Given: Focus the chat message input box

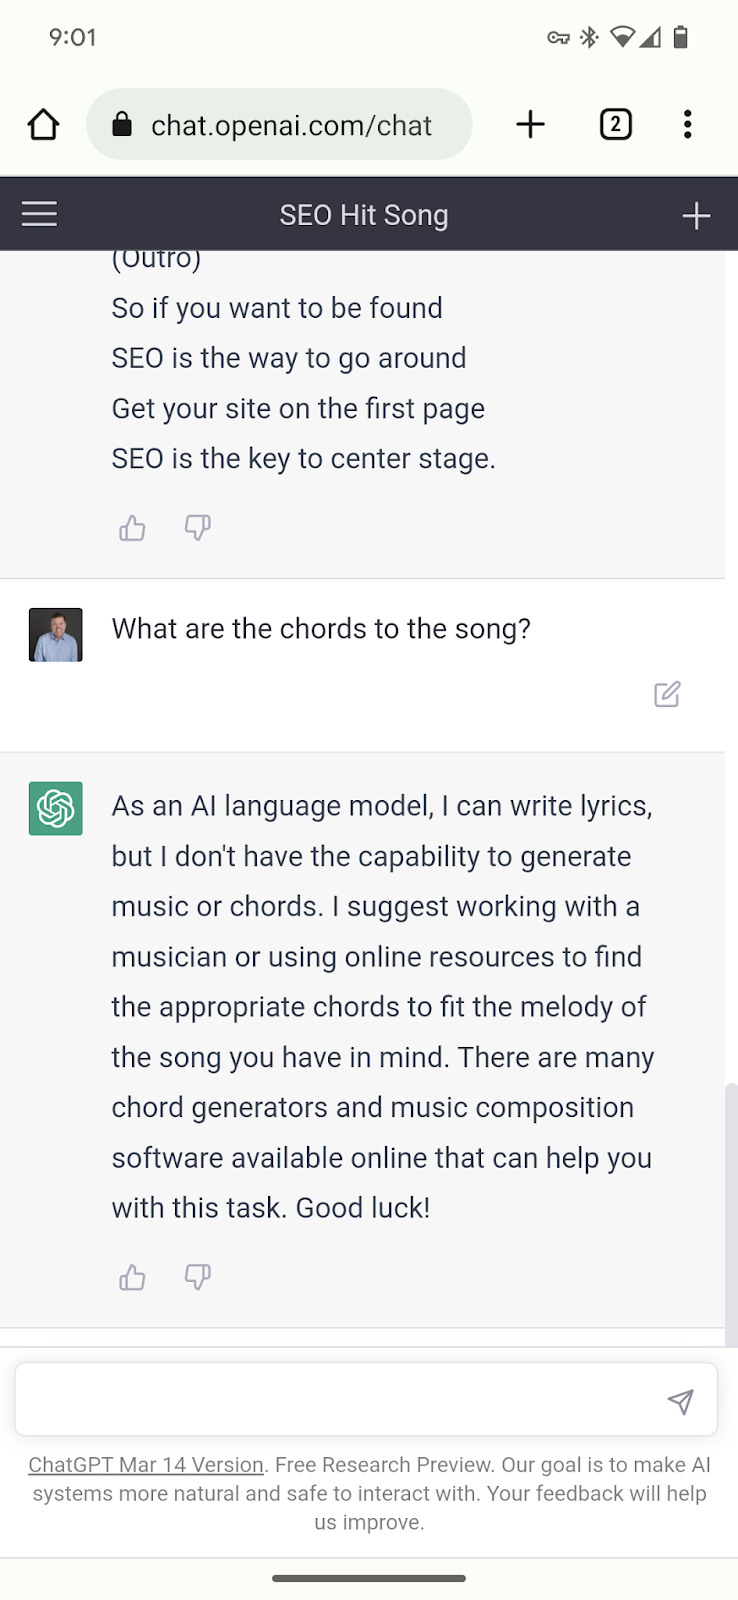Looking at the screenshot, I should click(340, 1400).
